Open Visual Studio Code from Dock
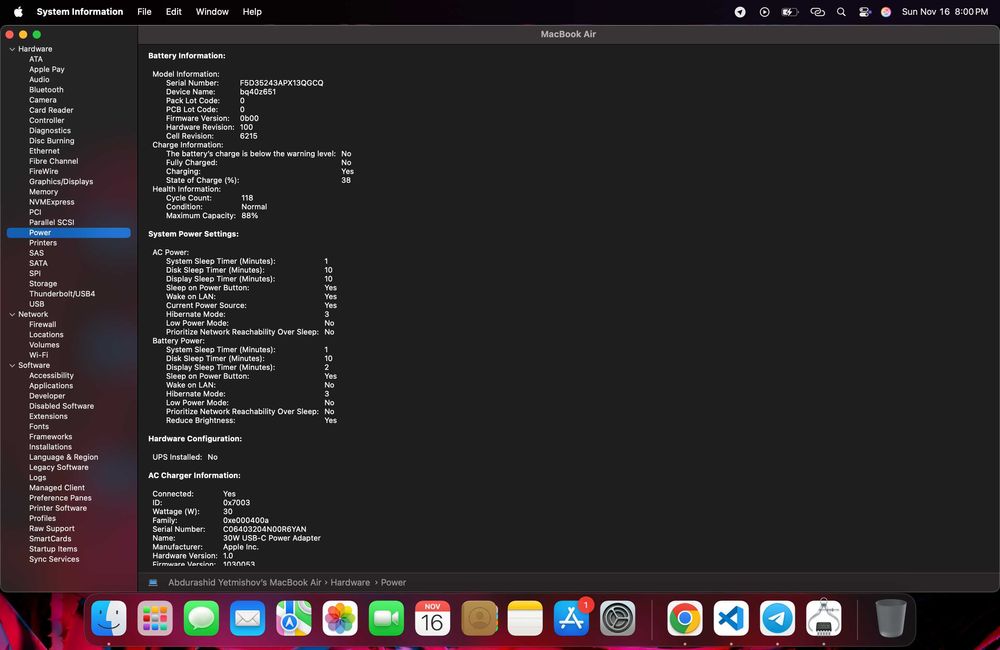This screenshot has width=1000, height=650. 731,618
